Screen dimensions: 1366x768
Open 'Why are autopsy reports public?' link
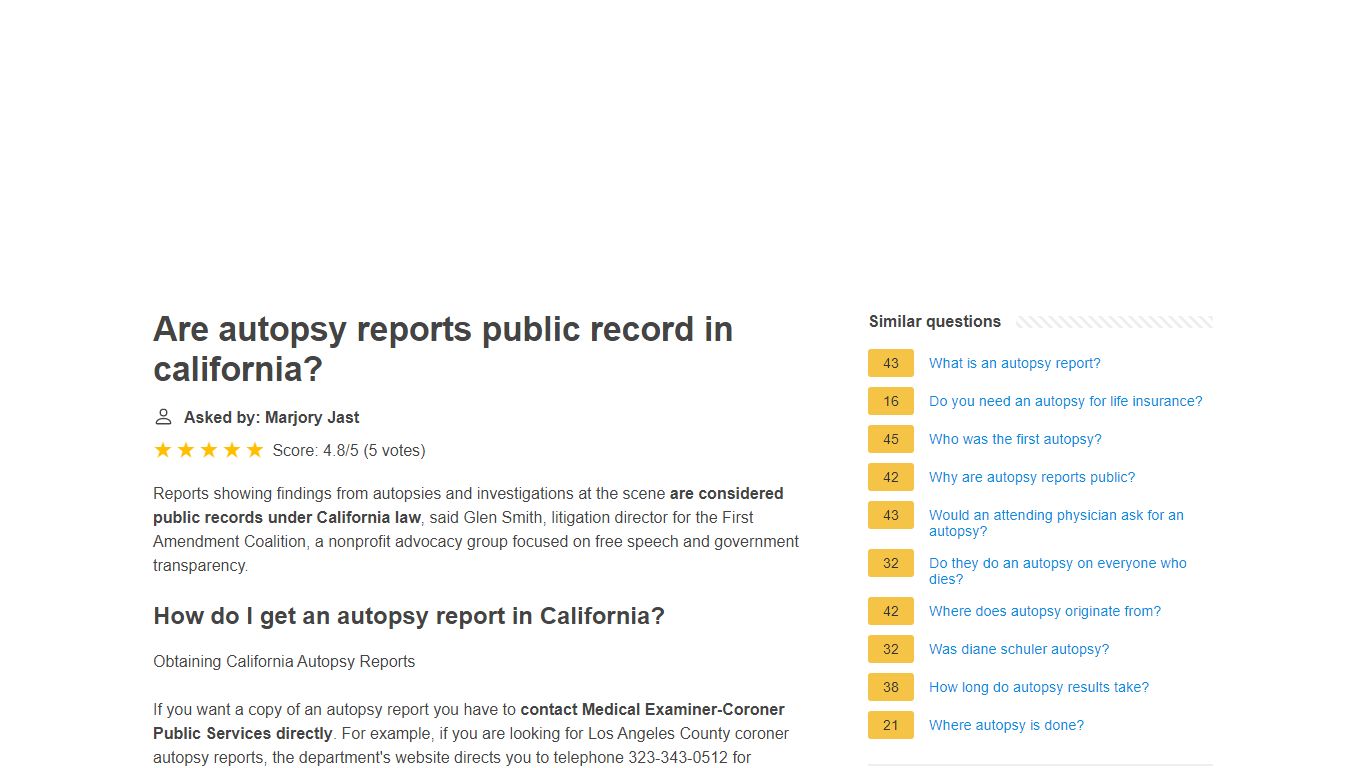pos(1032,477)
